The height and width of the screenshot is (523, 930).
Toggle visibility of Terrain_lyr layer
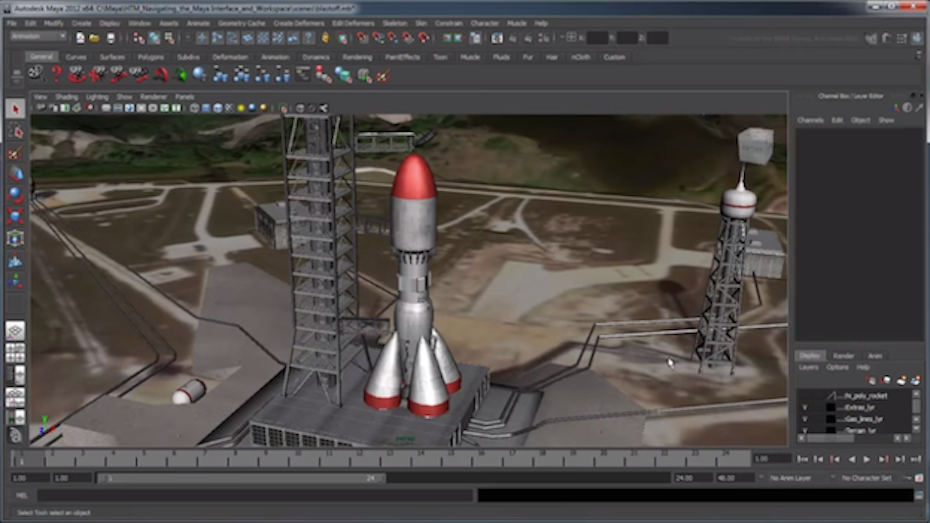pos(804,431)
